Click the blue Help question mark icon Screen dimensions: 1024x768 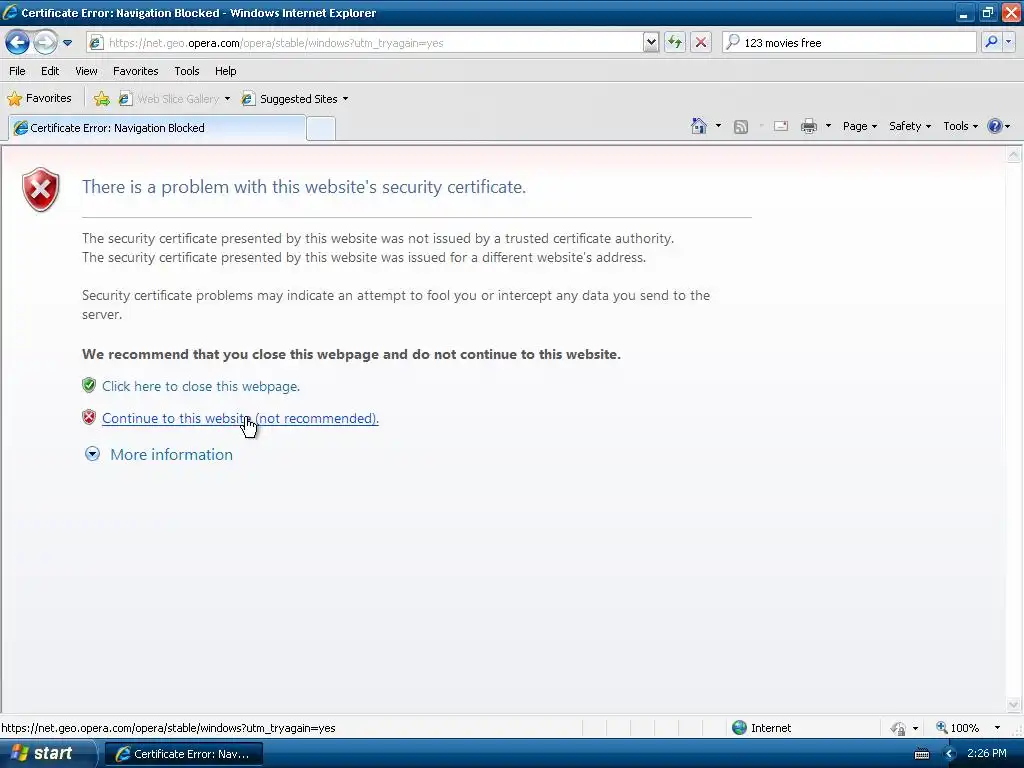click(995, 126)
